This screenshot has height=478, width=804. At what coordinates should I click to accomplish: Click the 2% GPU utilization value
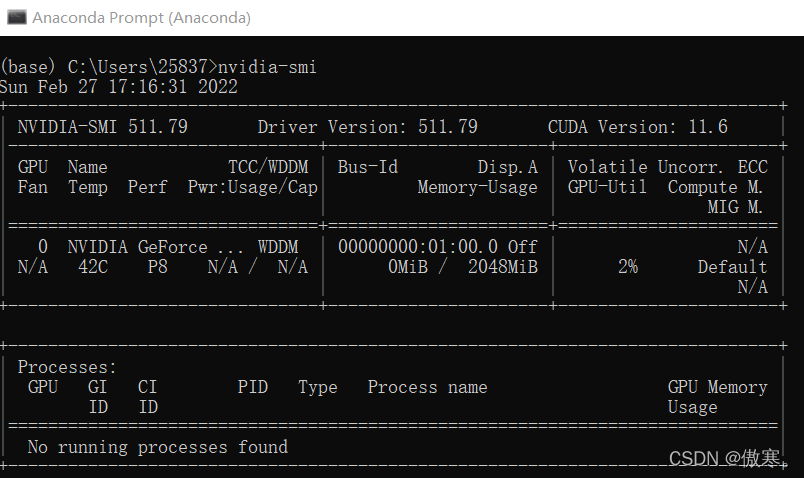click(628, 267)
